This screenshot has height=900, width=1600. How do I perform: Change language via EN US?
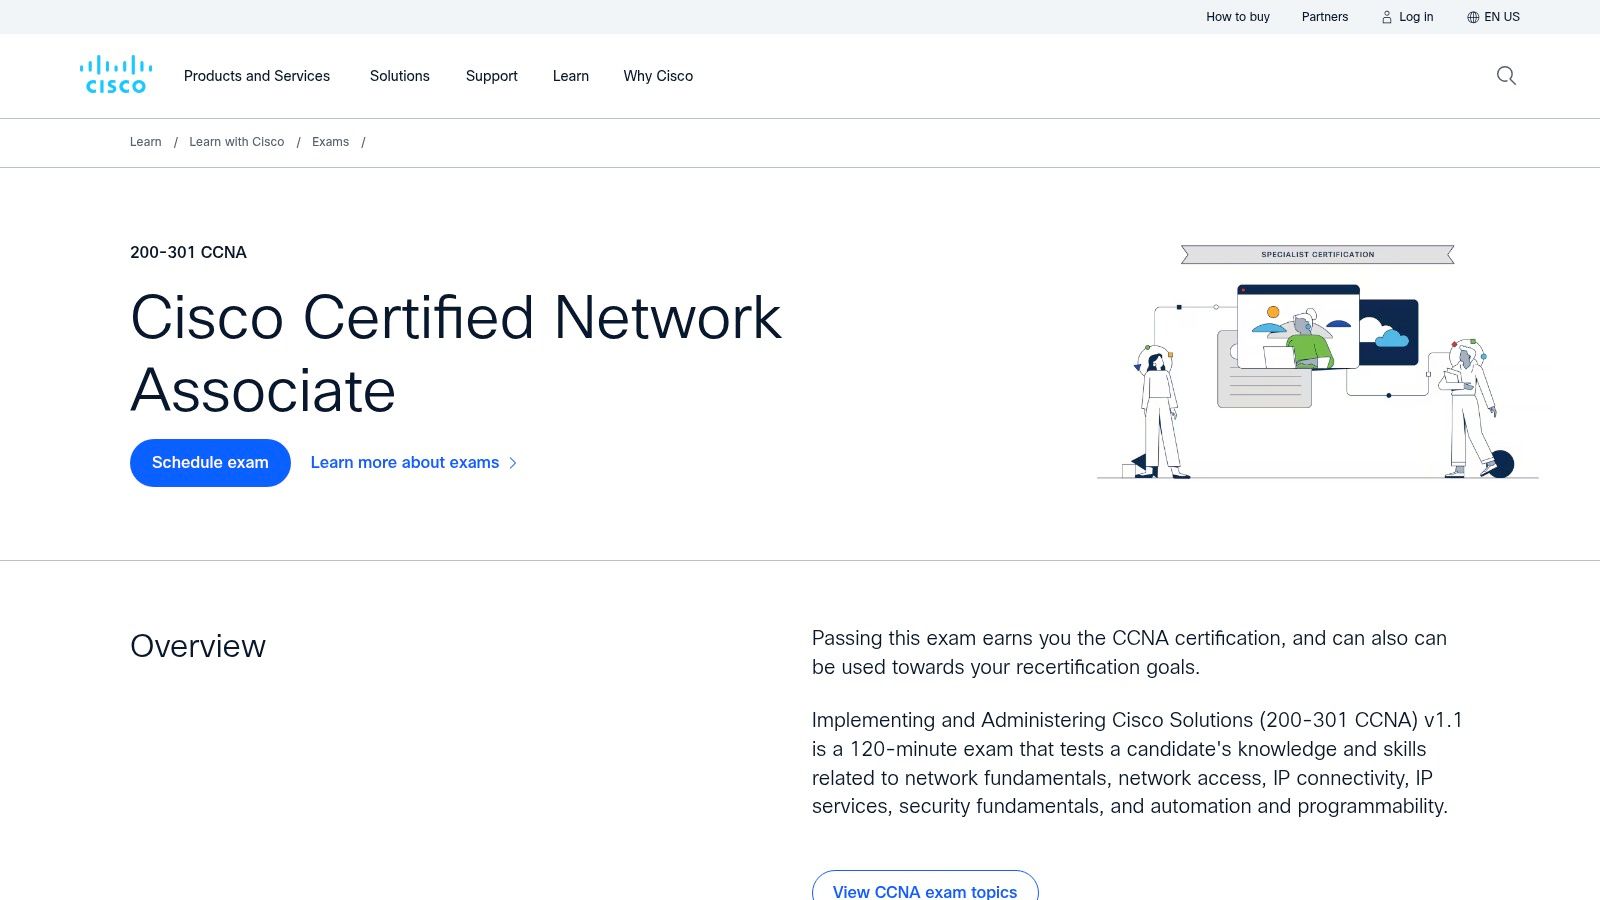click(x=1502, y=17)
